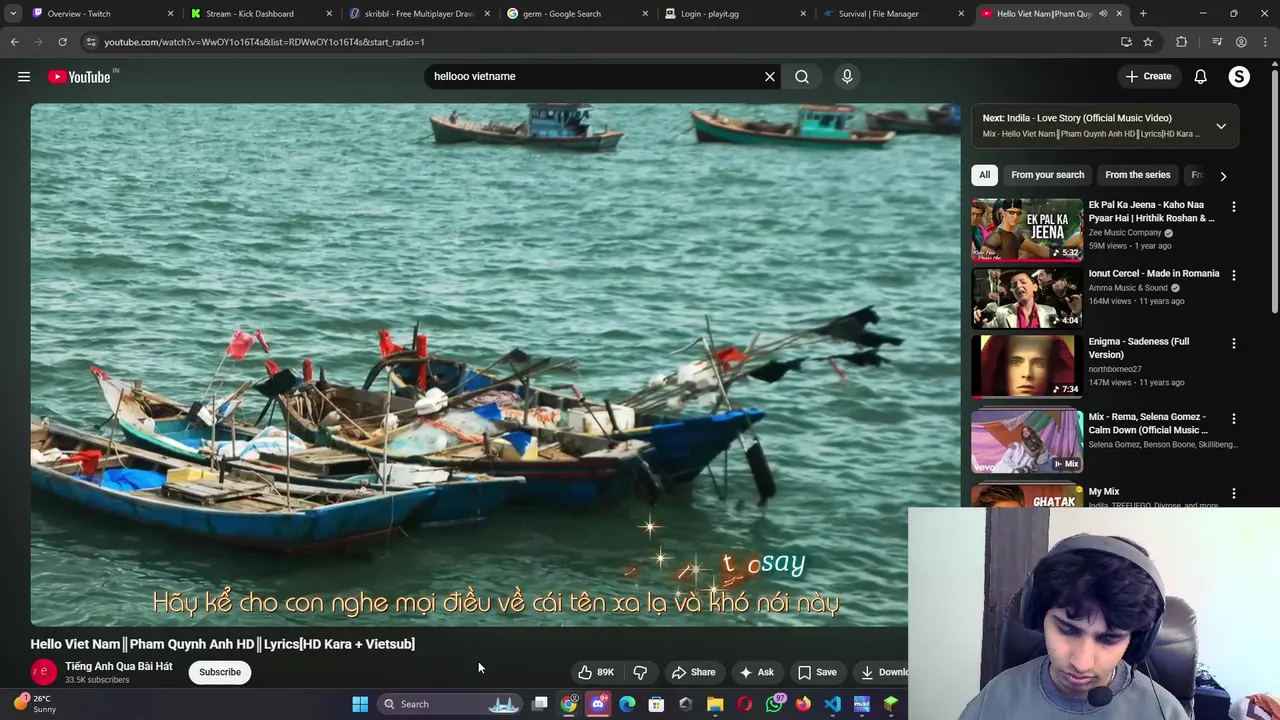The image size is (1280, 720).
Task: Go back in browser history
Action: point(14,42)
